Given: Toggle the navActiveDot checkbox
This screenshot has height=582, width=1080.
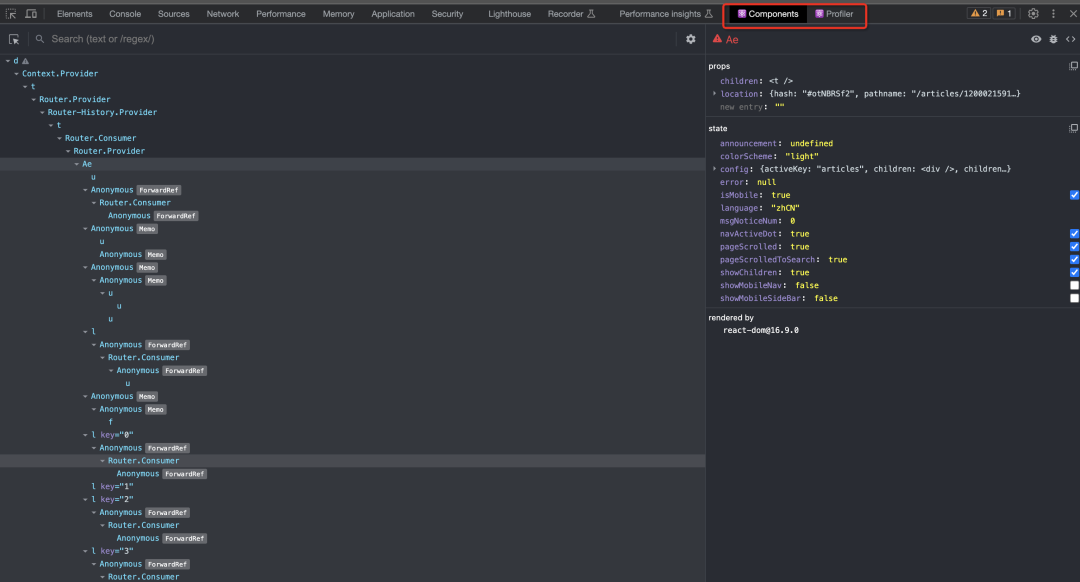Looking at the screenshot, I should (1074, 233).
